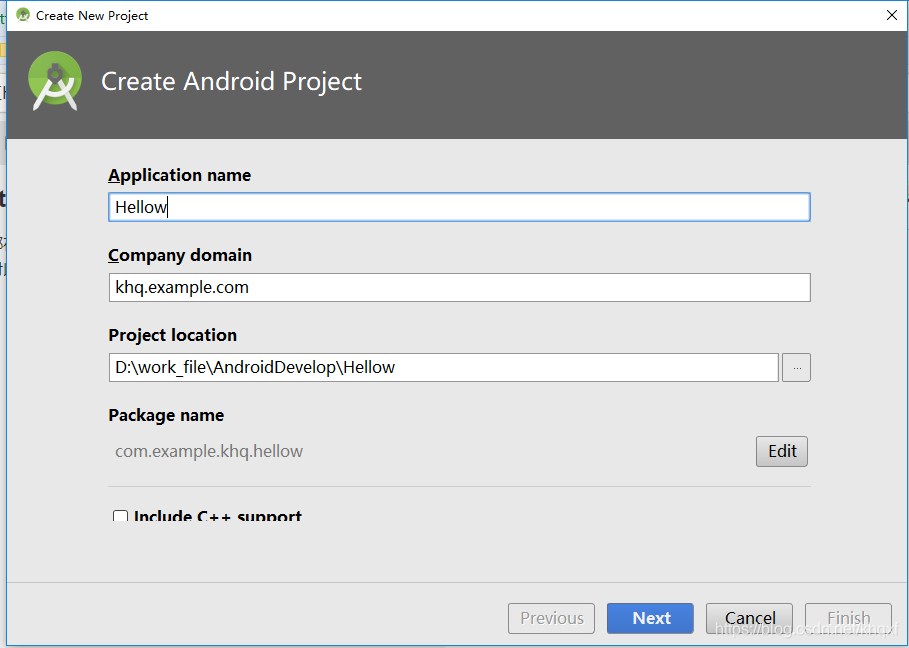Cancel the project creation
This screenshot has width=909, height=648.
pos(749,618)
